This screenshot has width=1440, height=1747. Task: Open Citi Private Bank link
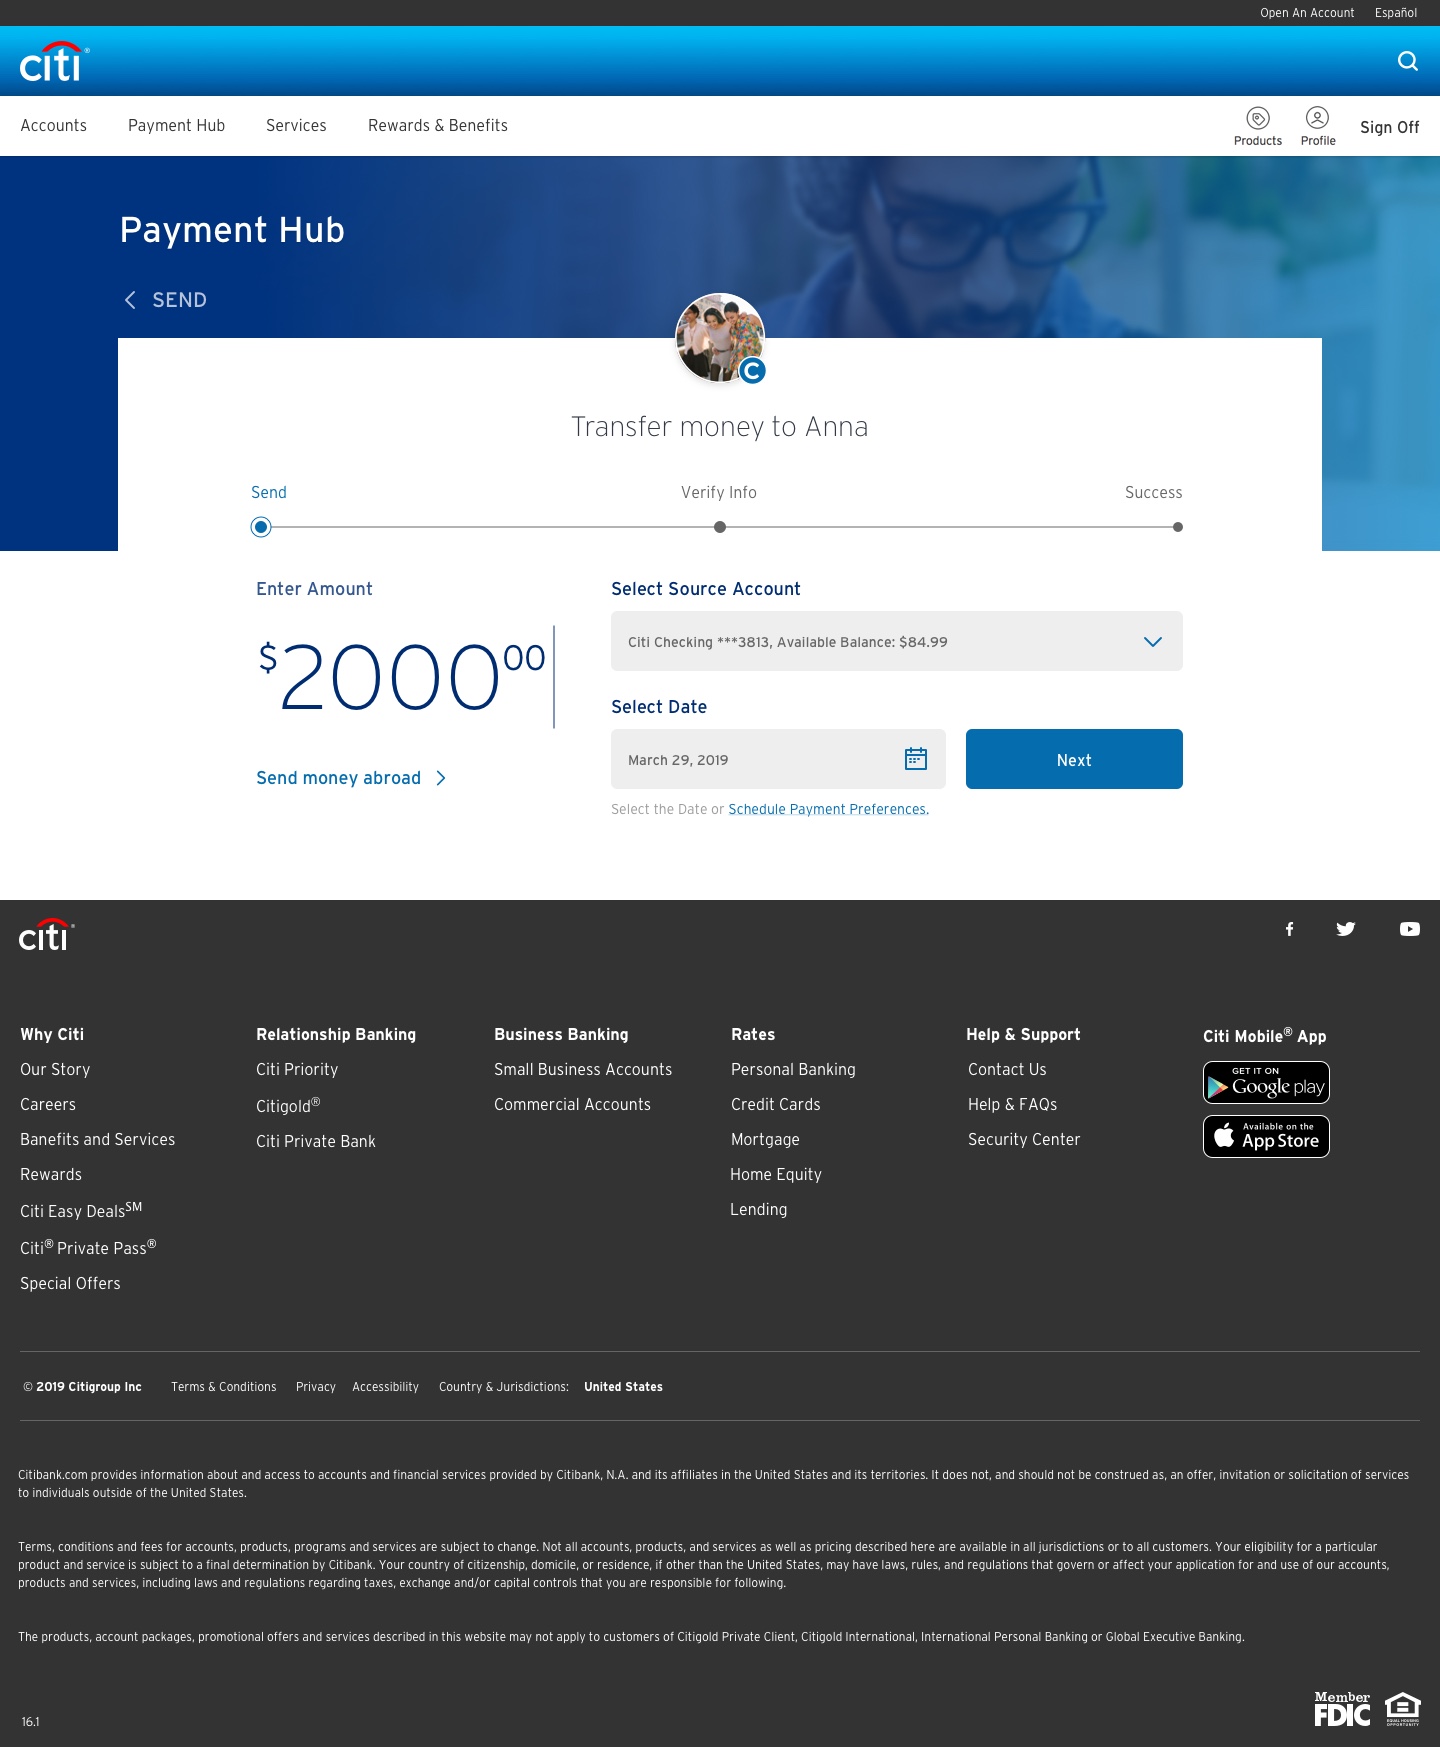coord(316,1141)
